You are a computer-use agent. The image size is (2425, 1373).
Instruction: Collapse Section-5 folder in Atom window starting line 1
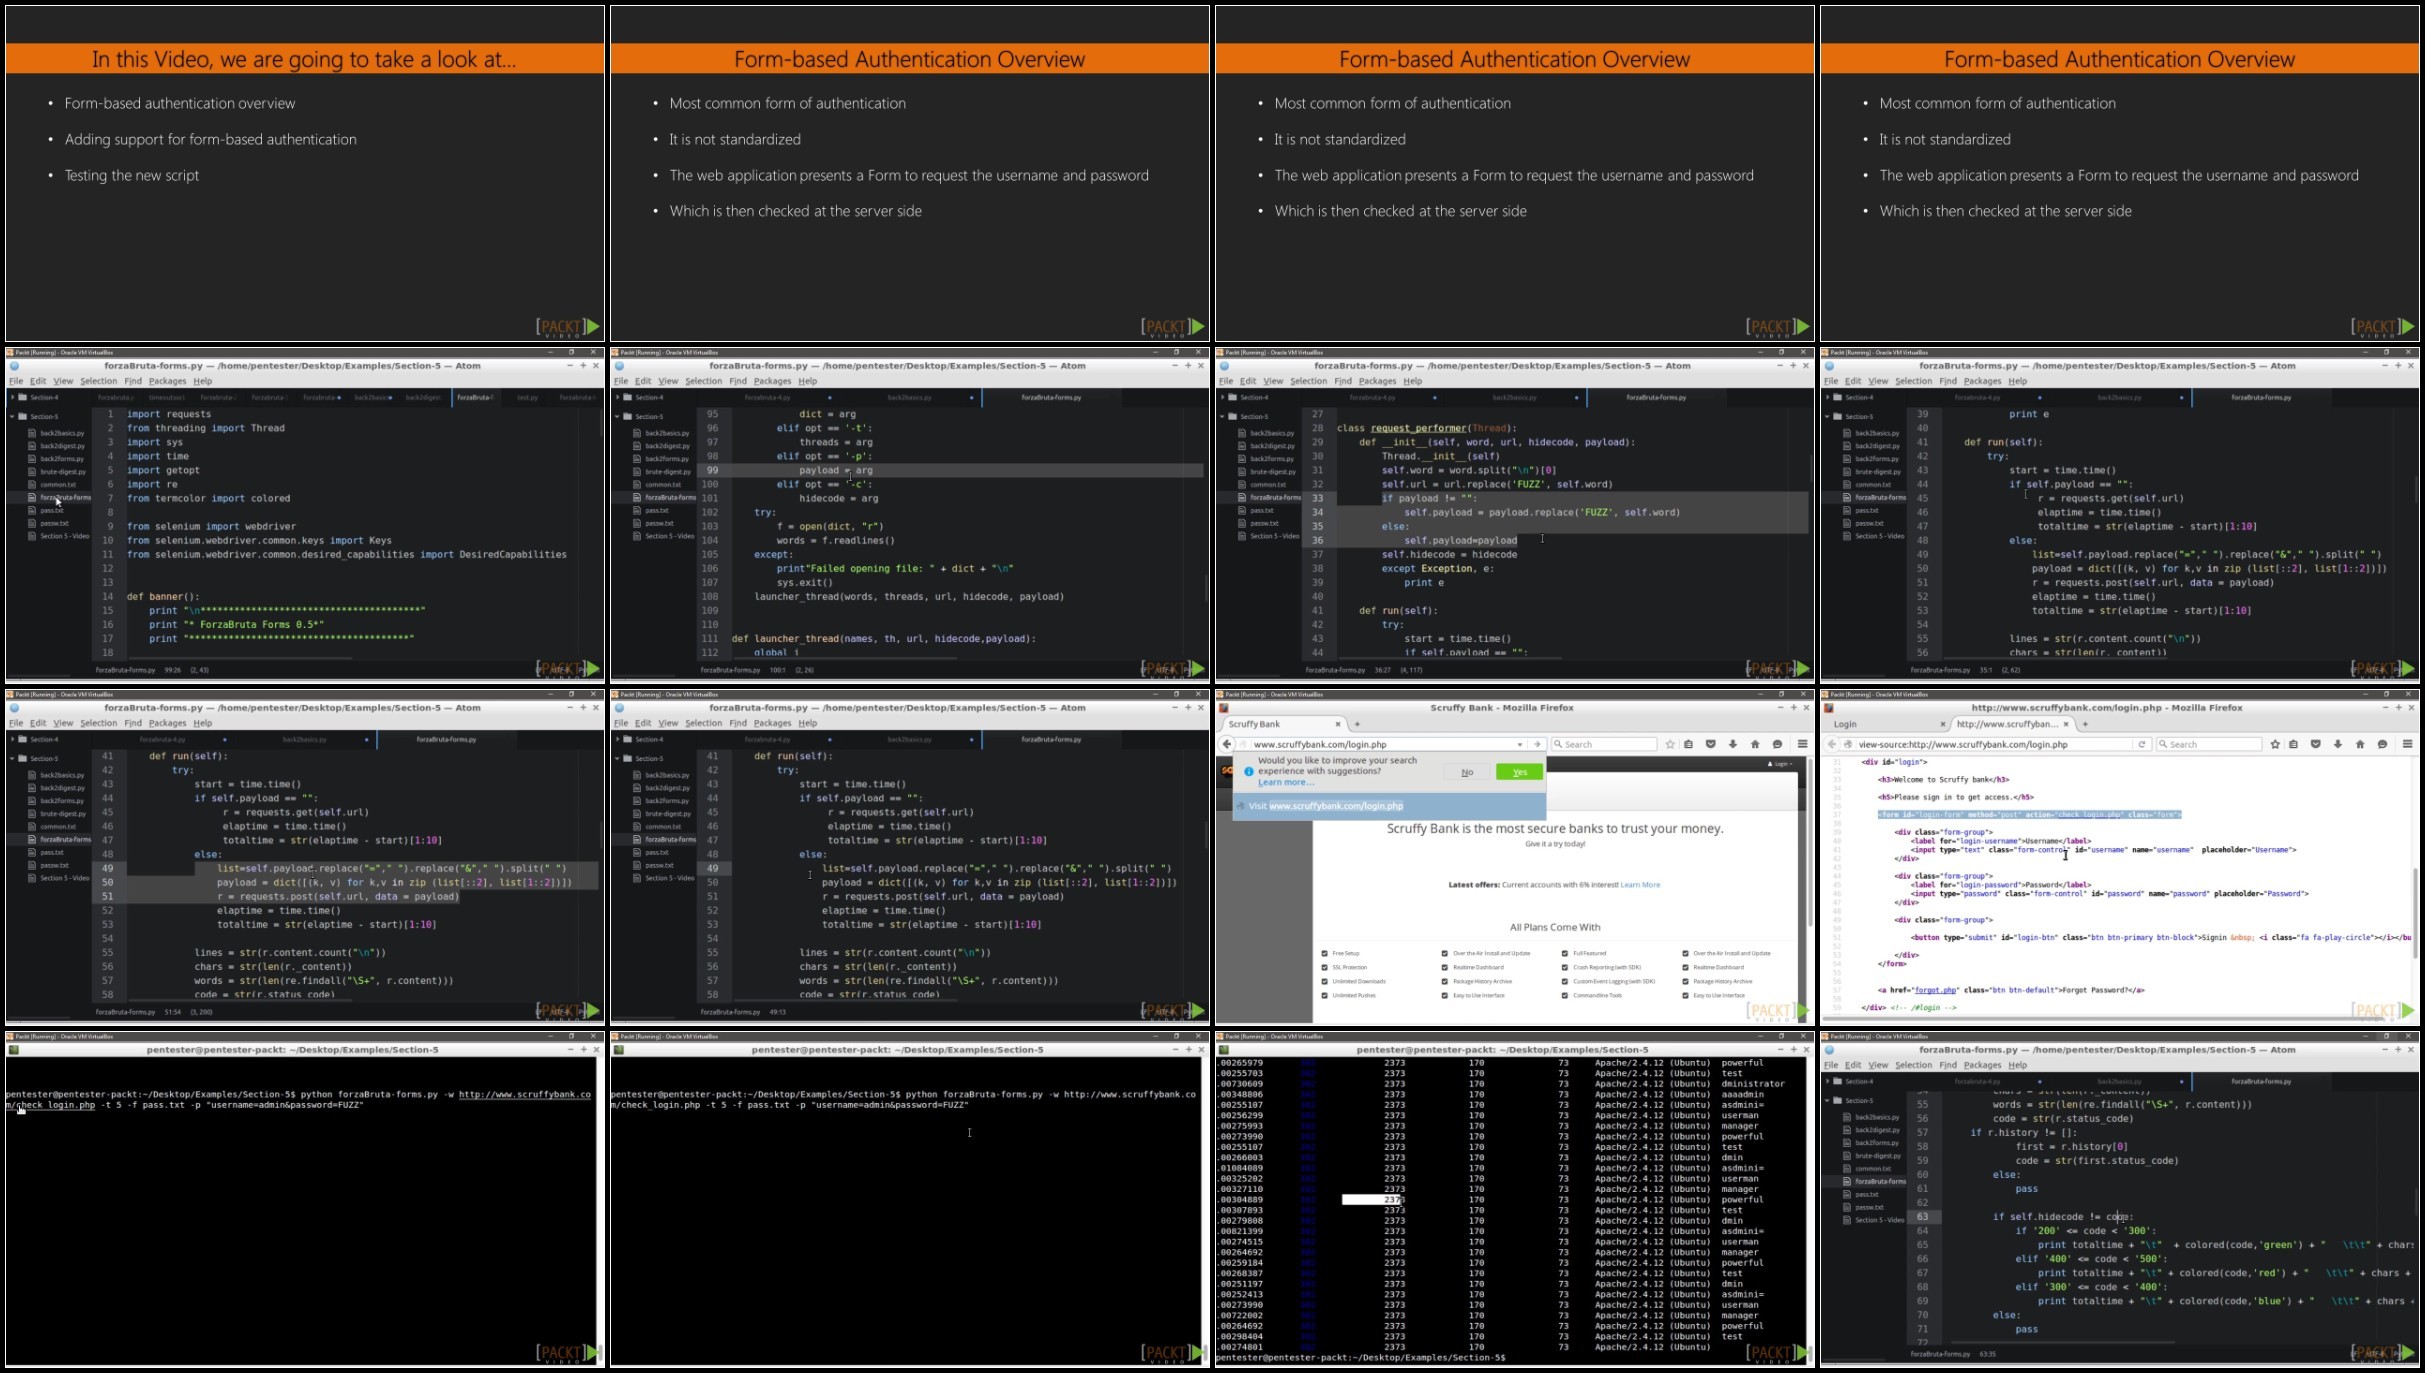pos(12,416)
